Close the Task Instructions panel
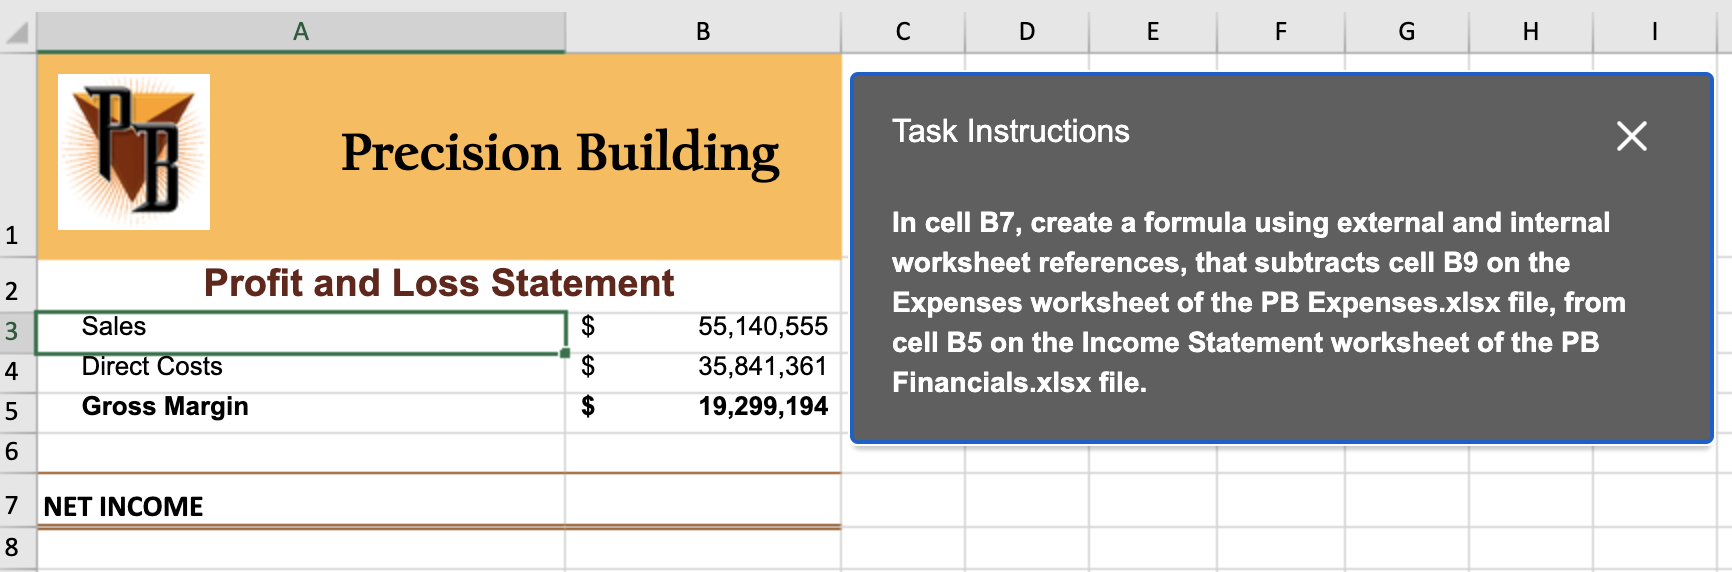The image size is (1732, 572). (x=1631, y=136)
